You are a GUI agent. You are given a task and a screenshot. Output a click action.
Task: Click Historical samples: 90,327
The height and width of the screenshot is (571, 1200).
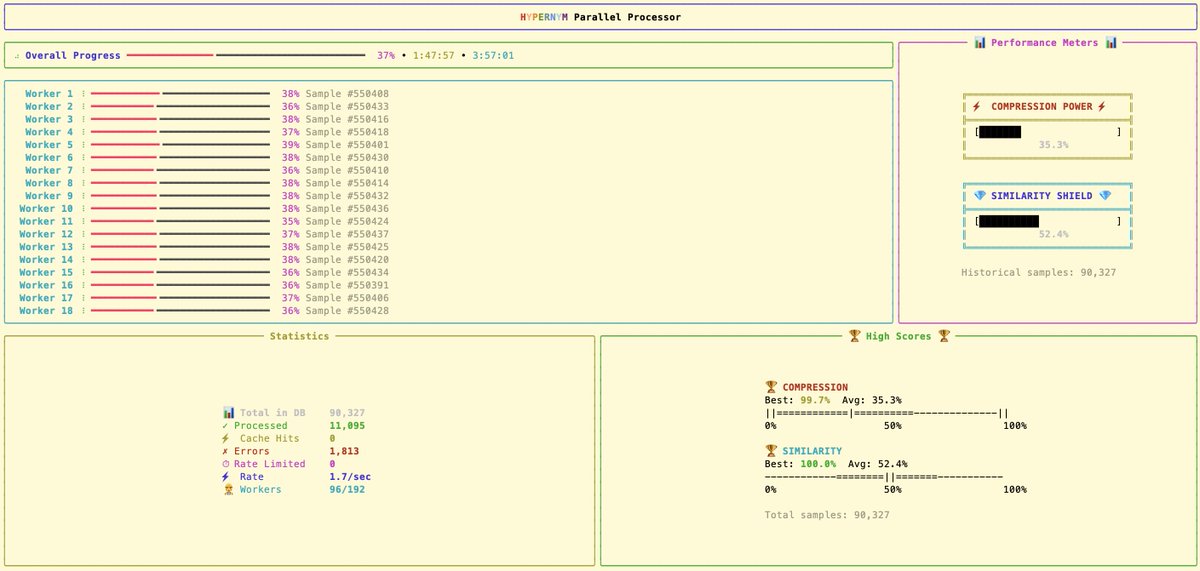[1039, 273]
